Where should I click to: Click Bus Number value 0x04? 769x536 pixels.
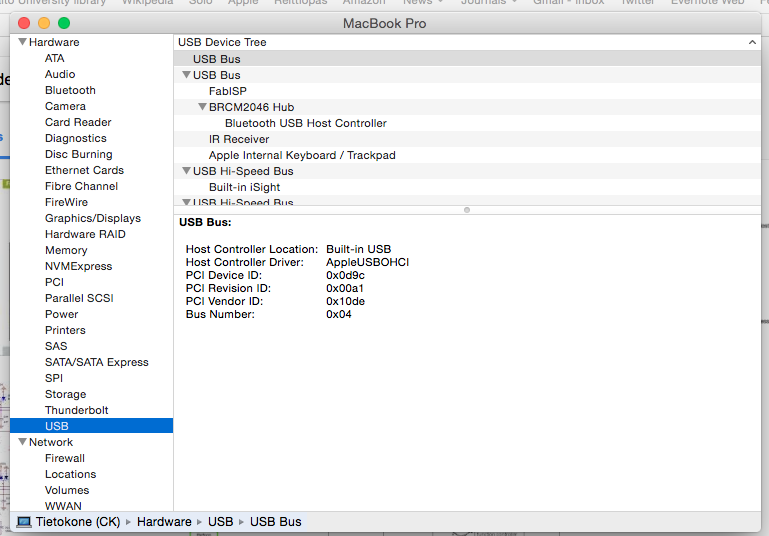[339, 314]
